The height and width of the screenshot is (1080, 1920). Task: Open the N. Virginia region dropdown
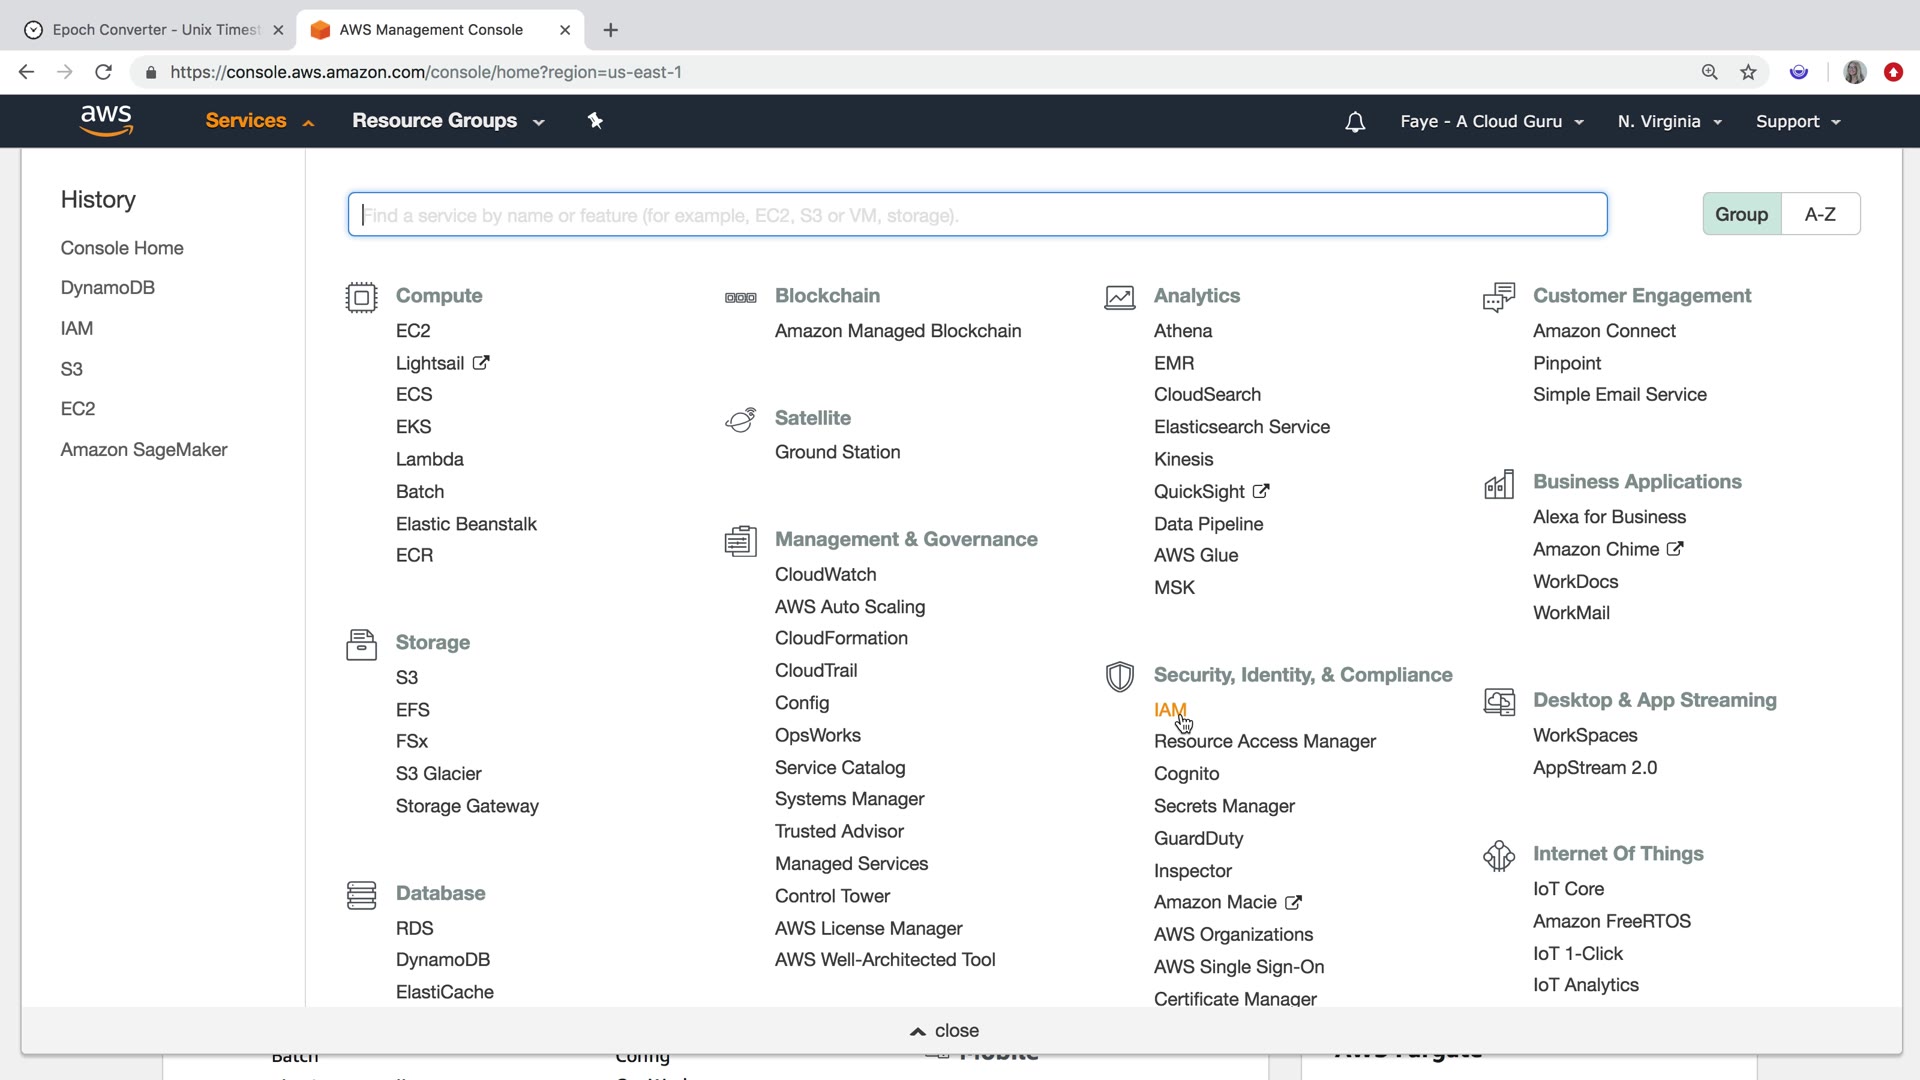pyautogui.click(x=1669, y=122)
